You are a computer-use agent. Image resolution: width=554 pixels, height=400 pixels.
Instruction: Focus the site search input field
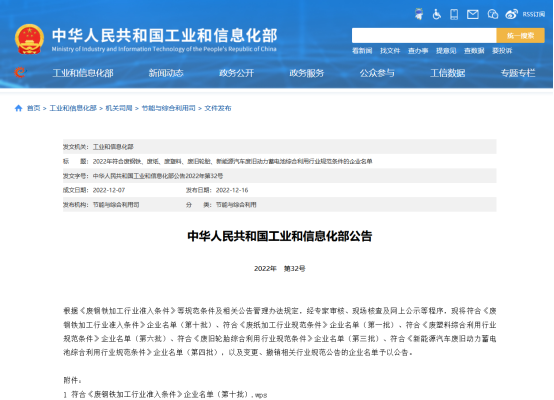(424, 36)
